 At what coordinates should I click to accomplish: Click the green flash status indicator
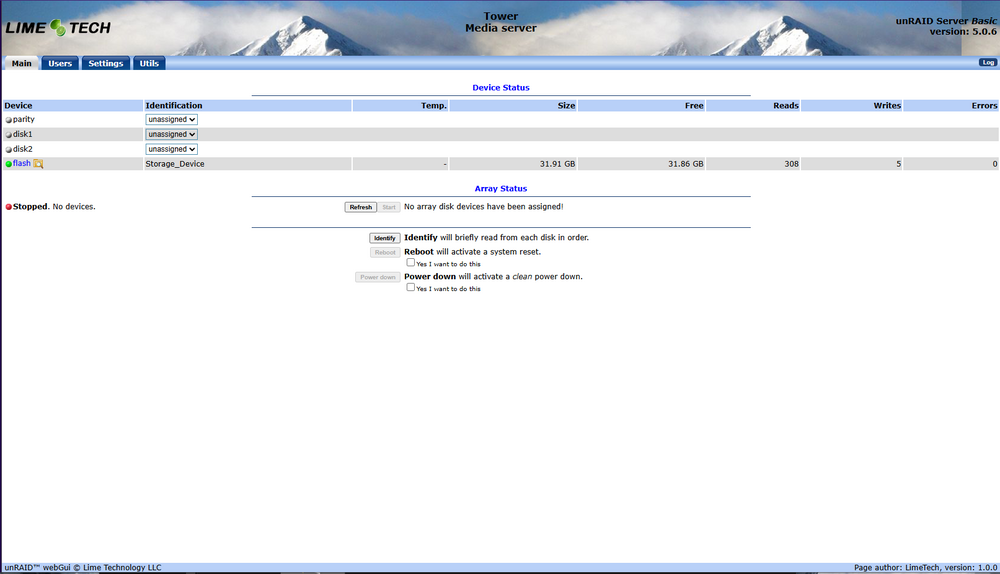tap(8, 164)
